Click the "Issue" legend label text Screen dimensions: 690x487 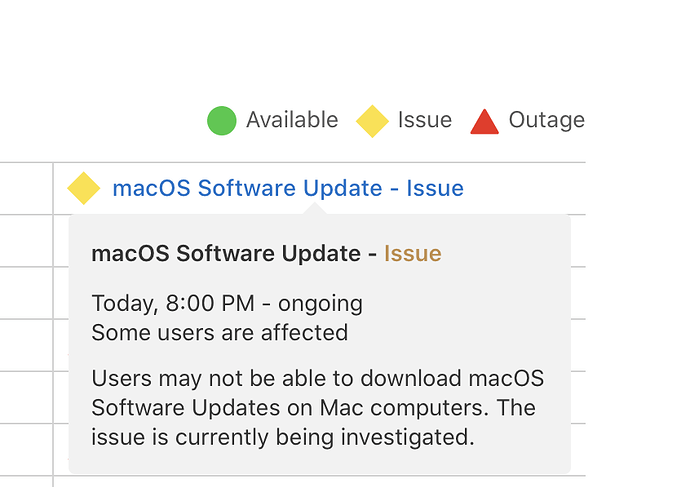pos(425,120)
